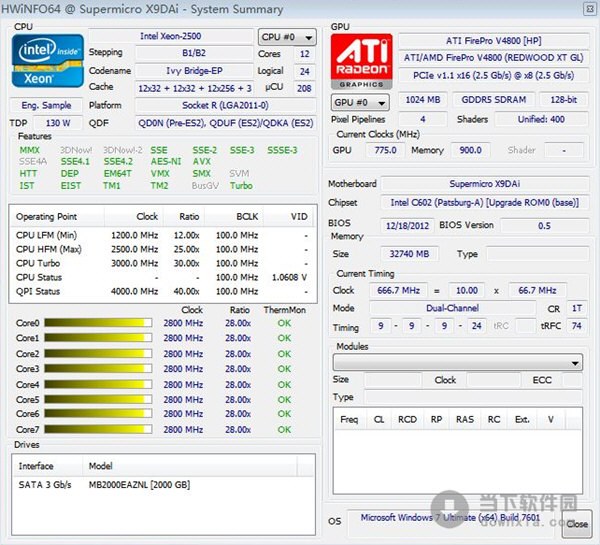Click the CPU Turbo row

click(x=161, y=263)
